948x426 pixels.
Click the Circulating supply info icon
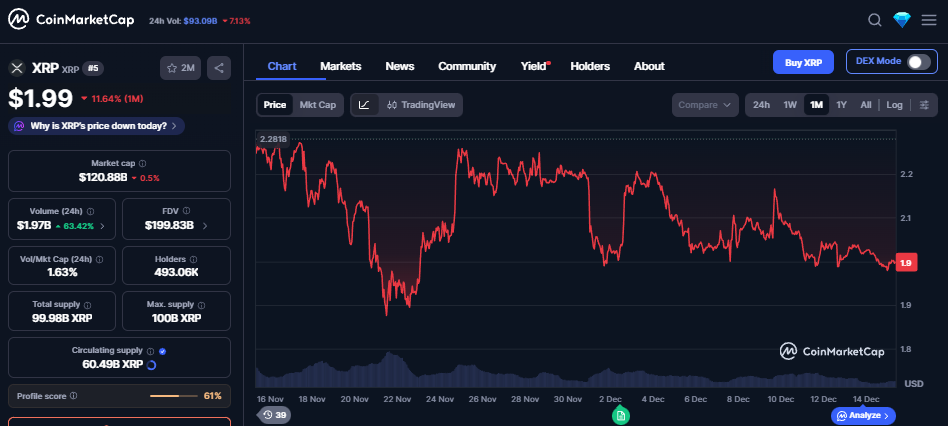point(151,350)
